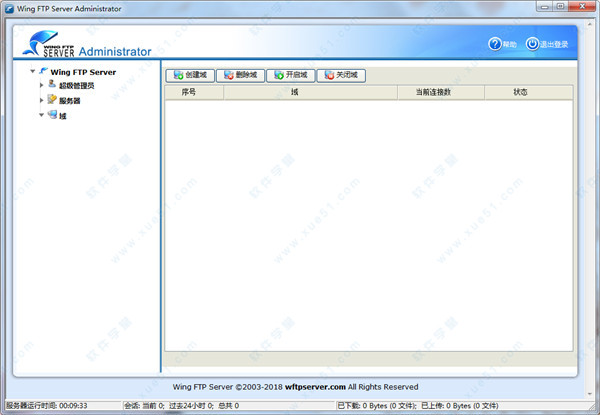Sort by the 序号 column header
This screenshot has width=600, height=415.
tap(194, 92)
